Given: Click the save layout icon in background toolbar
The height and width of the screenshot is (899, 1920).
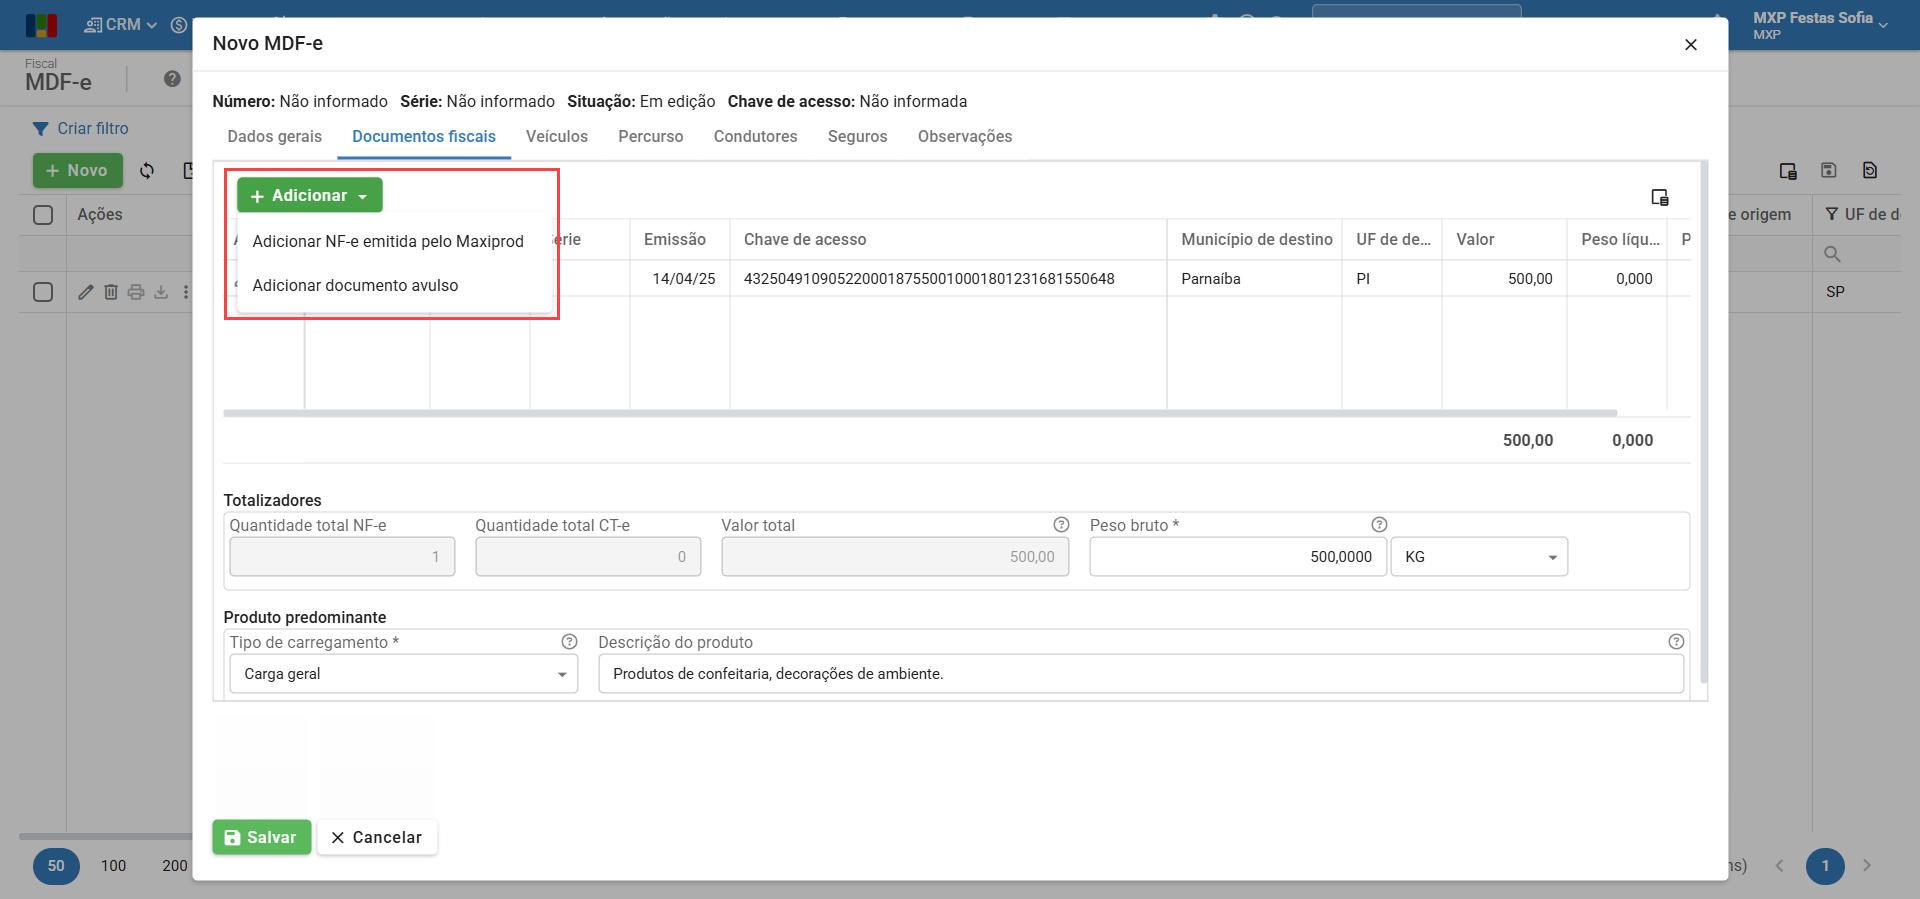Looking at the screenshot, I should click(x=1829, y=170).
